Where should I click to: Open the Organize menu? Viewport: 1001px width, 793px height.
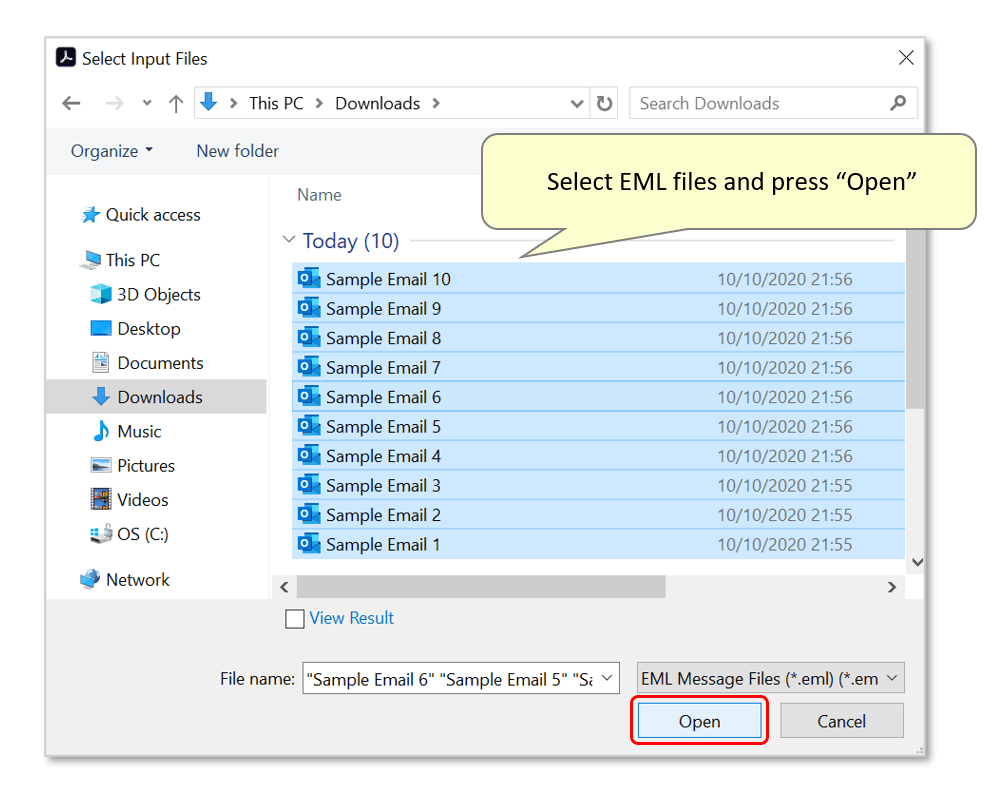[x=112, y=151]
